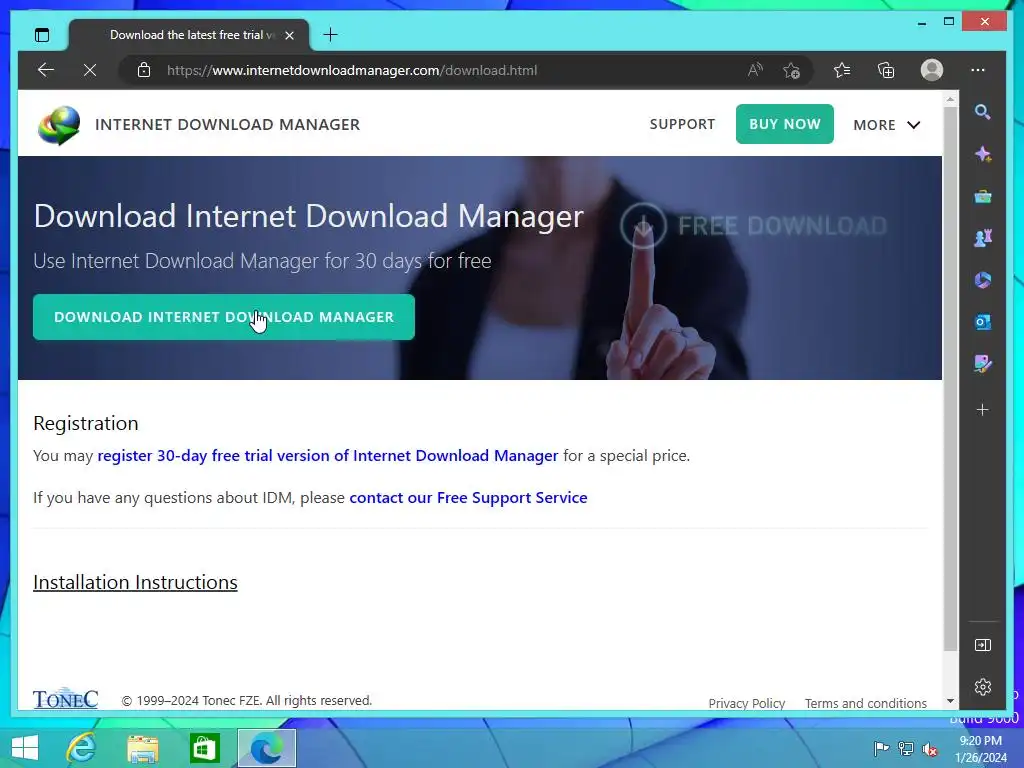The image size is (1024, 768).
Task: Open Collections icon in toolbar
Action: click(x=886, y=70)
